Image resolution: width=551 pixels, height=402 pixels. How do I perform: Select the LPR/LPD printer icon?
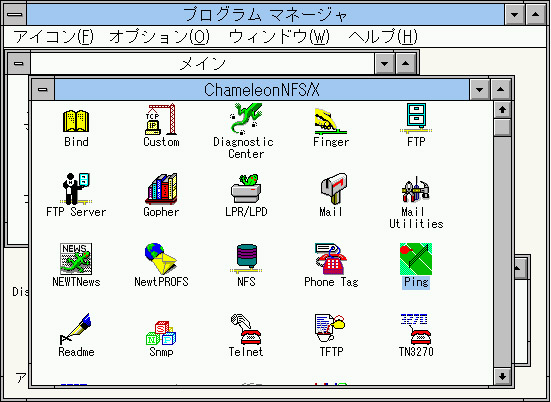tap(246, 189)
